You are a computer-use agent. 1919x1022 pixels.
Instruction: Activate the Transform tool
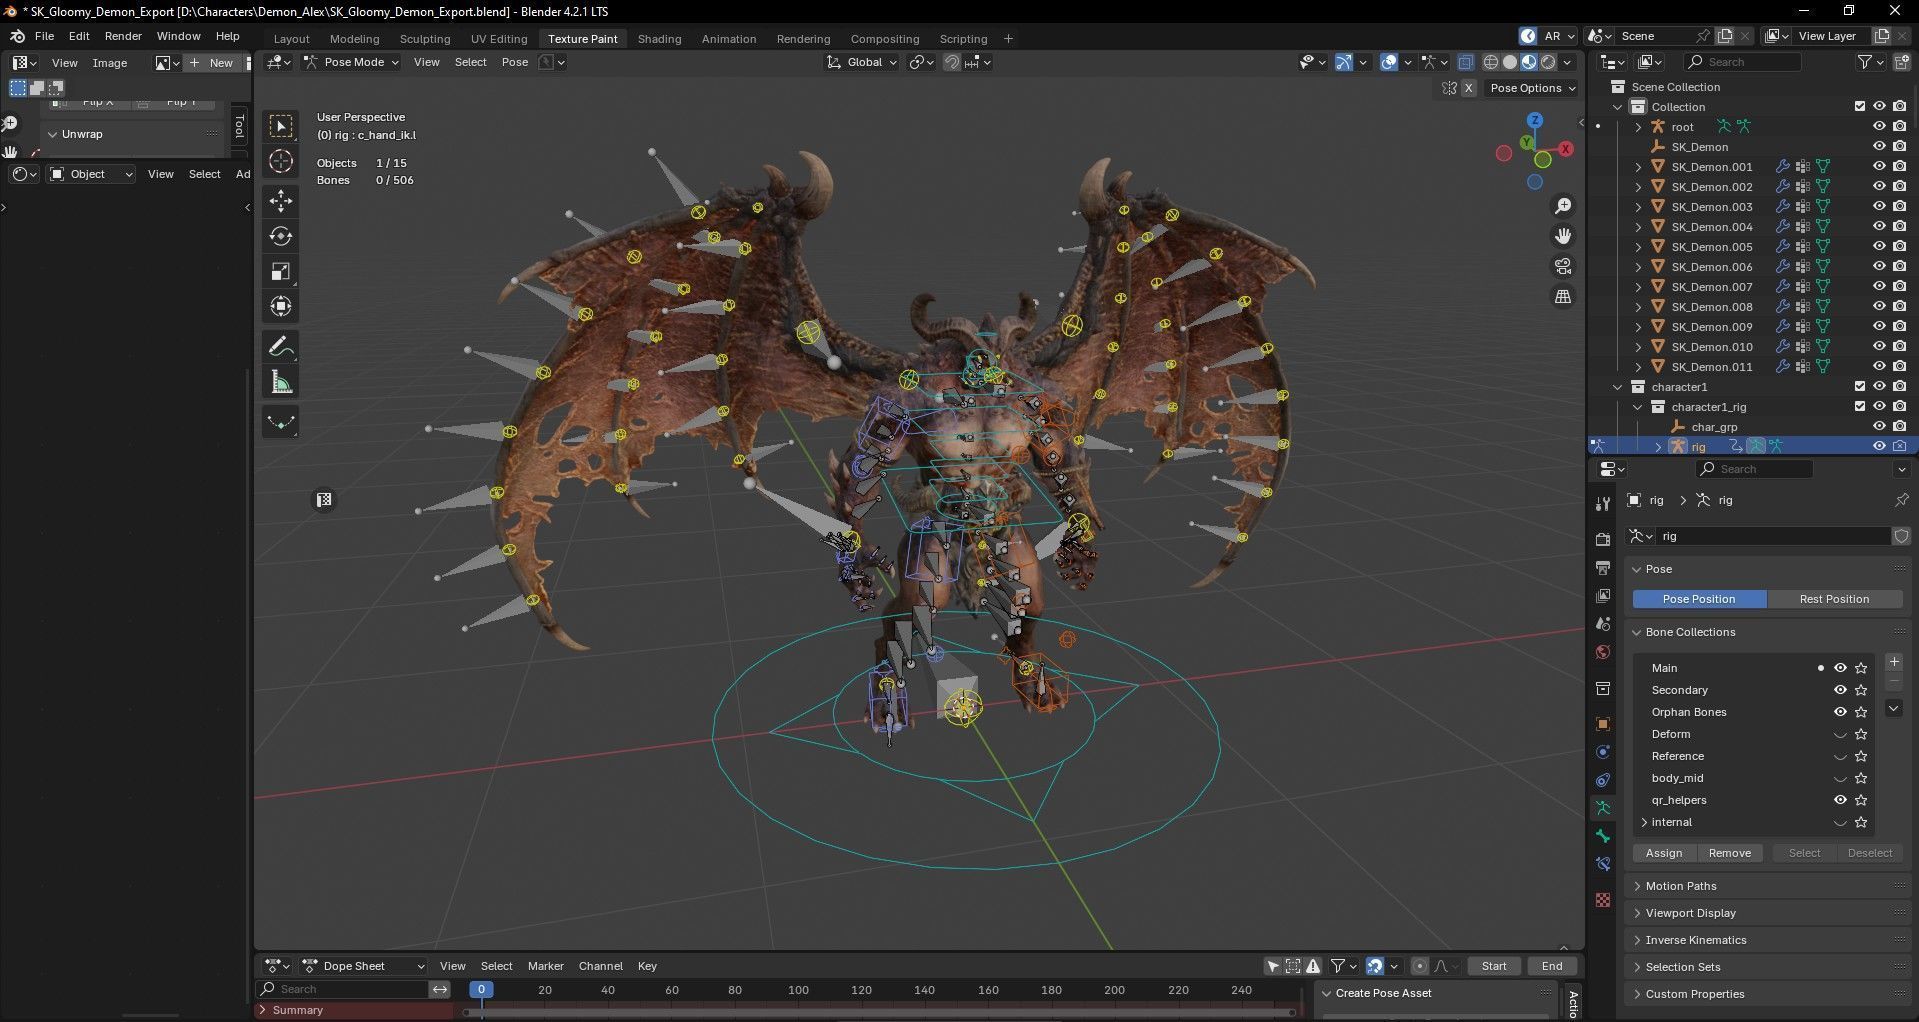(x=281, y=306)
